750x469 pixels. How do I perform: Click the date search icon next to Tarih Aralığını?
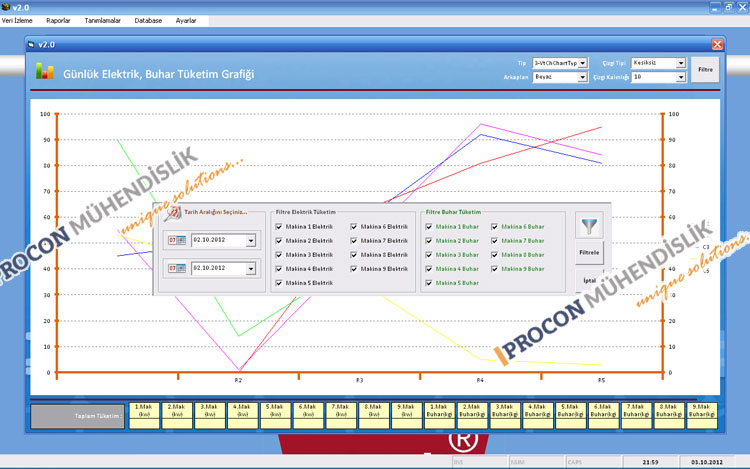tap(172, 213)
